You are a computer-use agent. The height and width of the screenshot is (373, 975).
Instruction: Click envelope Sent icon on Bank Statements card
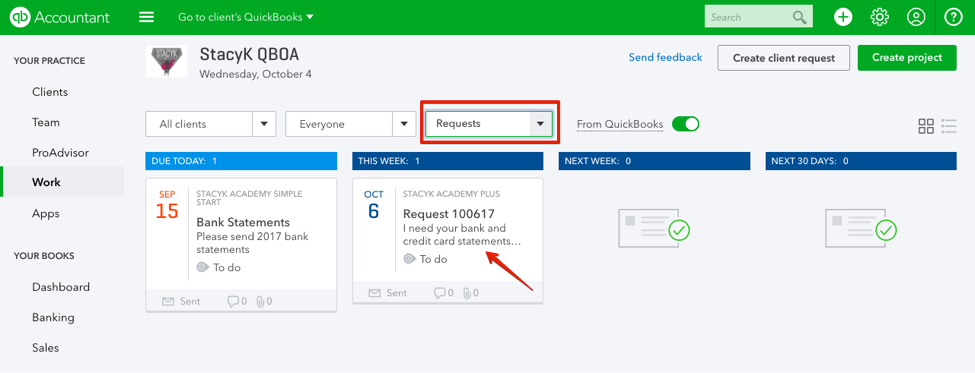point(168,302)
